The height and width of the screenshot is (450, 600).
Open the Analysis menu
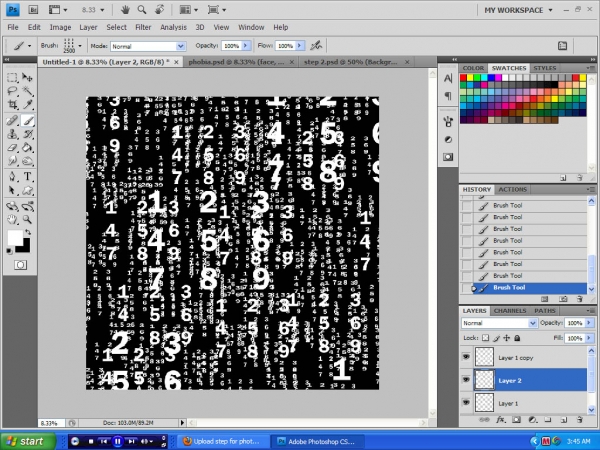173,28
